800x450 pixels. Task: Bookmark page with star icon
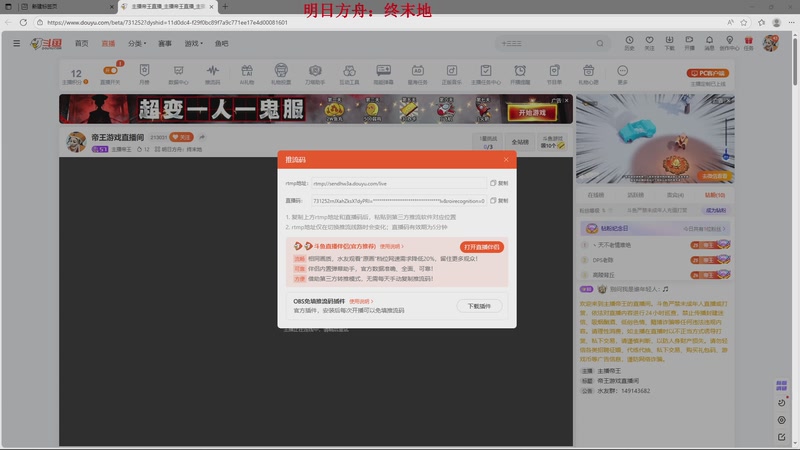(744, 22)
